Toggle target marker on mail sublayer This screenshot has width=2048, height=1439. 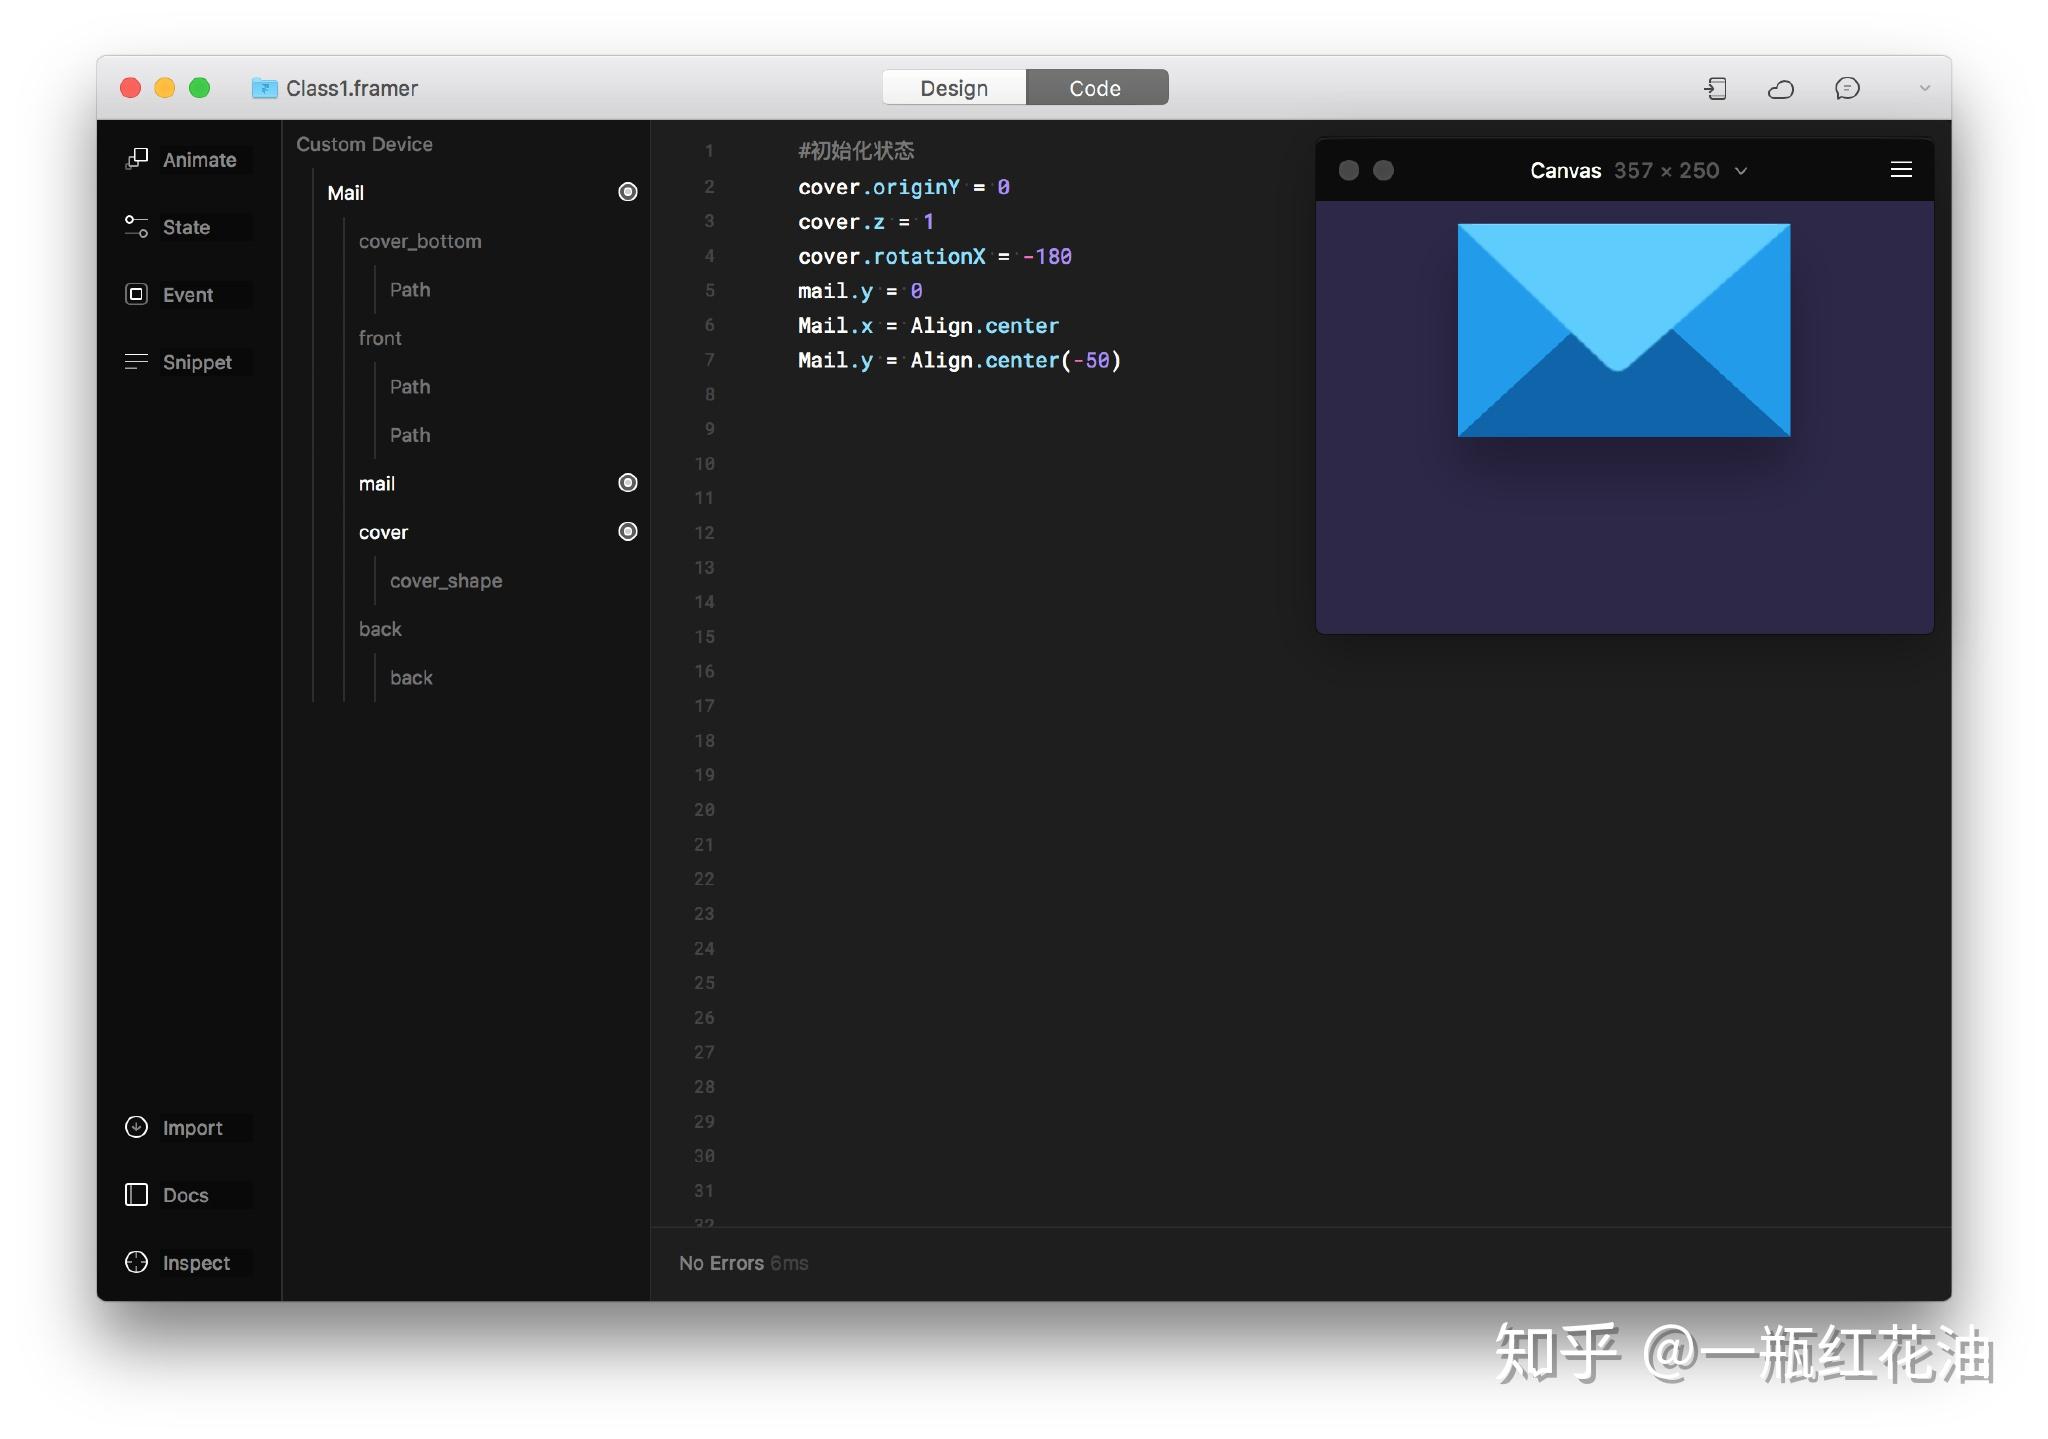point(628,483)
